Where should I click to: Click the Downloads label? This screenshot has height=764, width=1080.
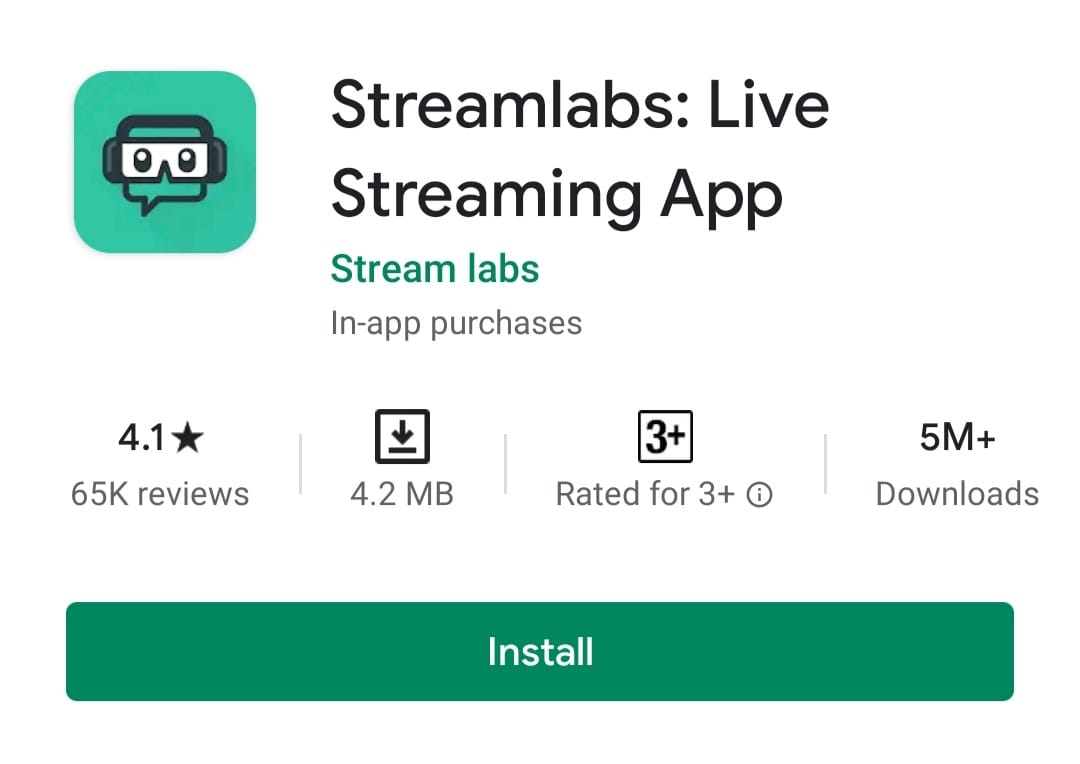point(957,495)
